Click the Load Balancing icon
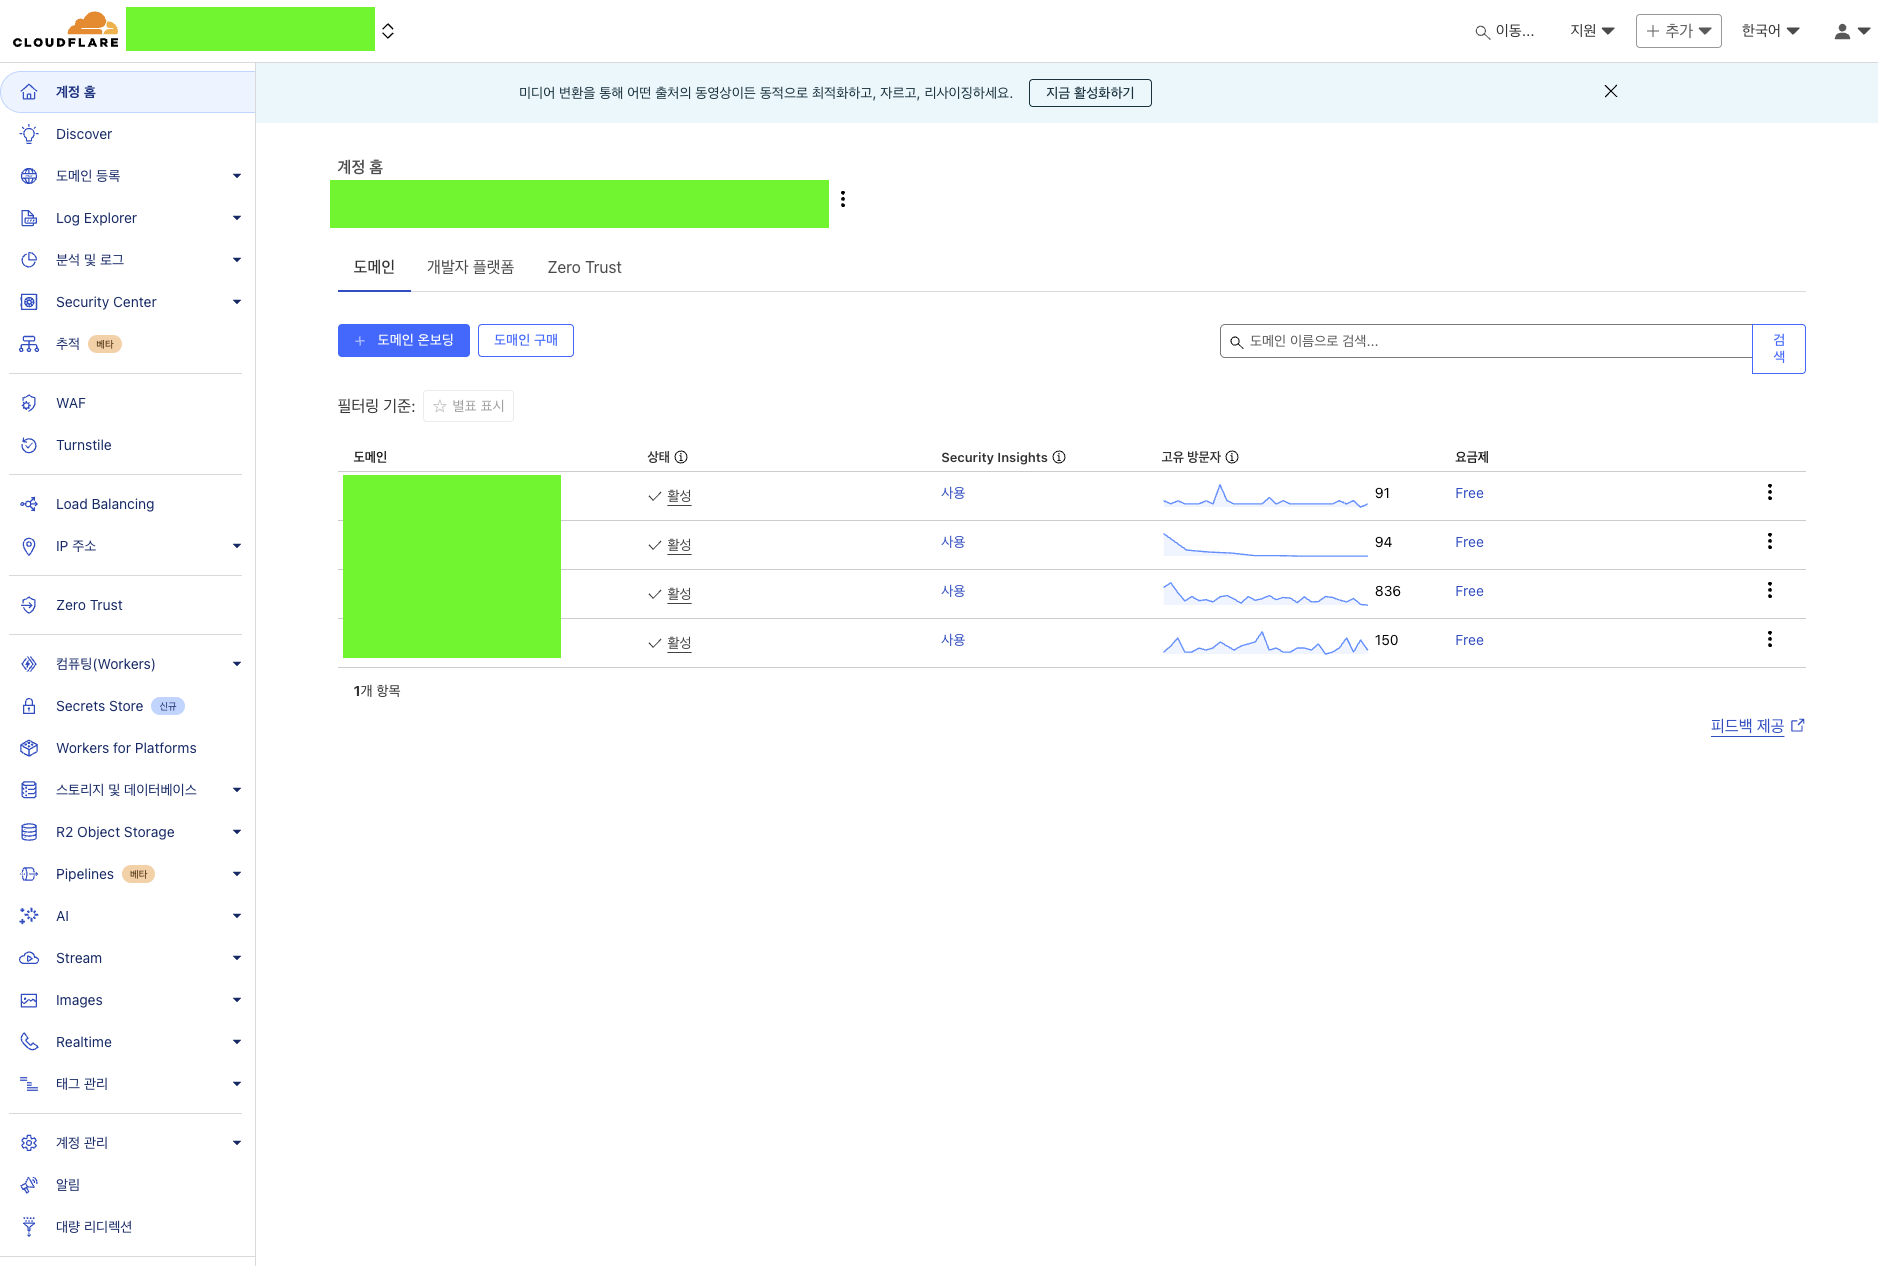 [29, 504]
